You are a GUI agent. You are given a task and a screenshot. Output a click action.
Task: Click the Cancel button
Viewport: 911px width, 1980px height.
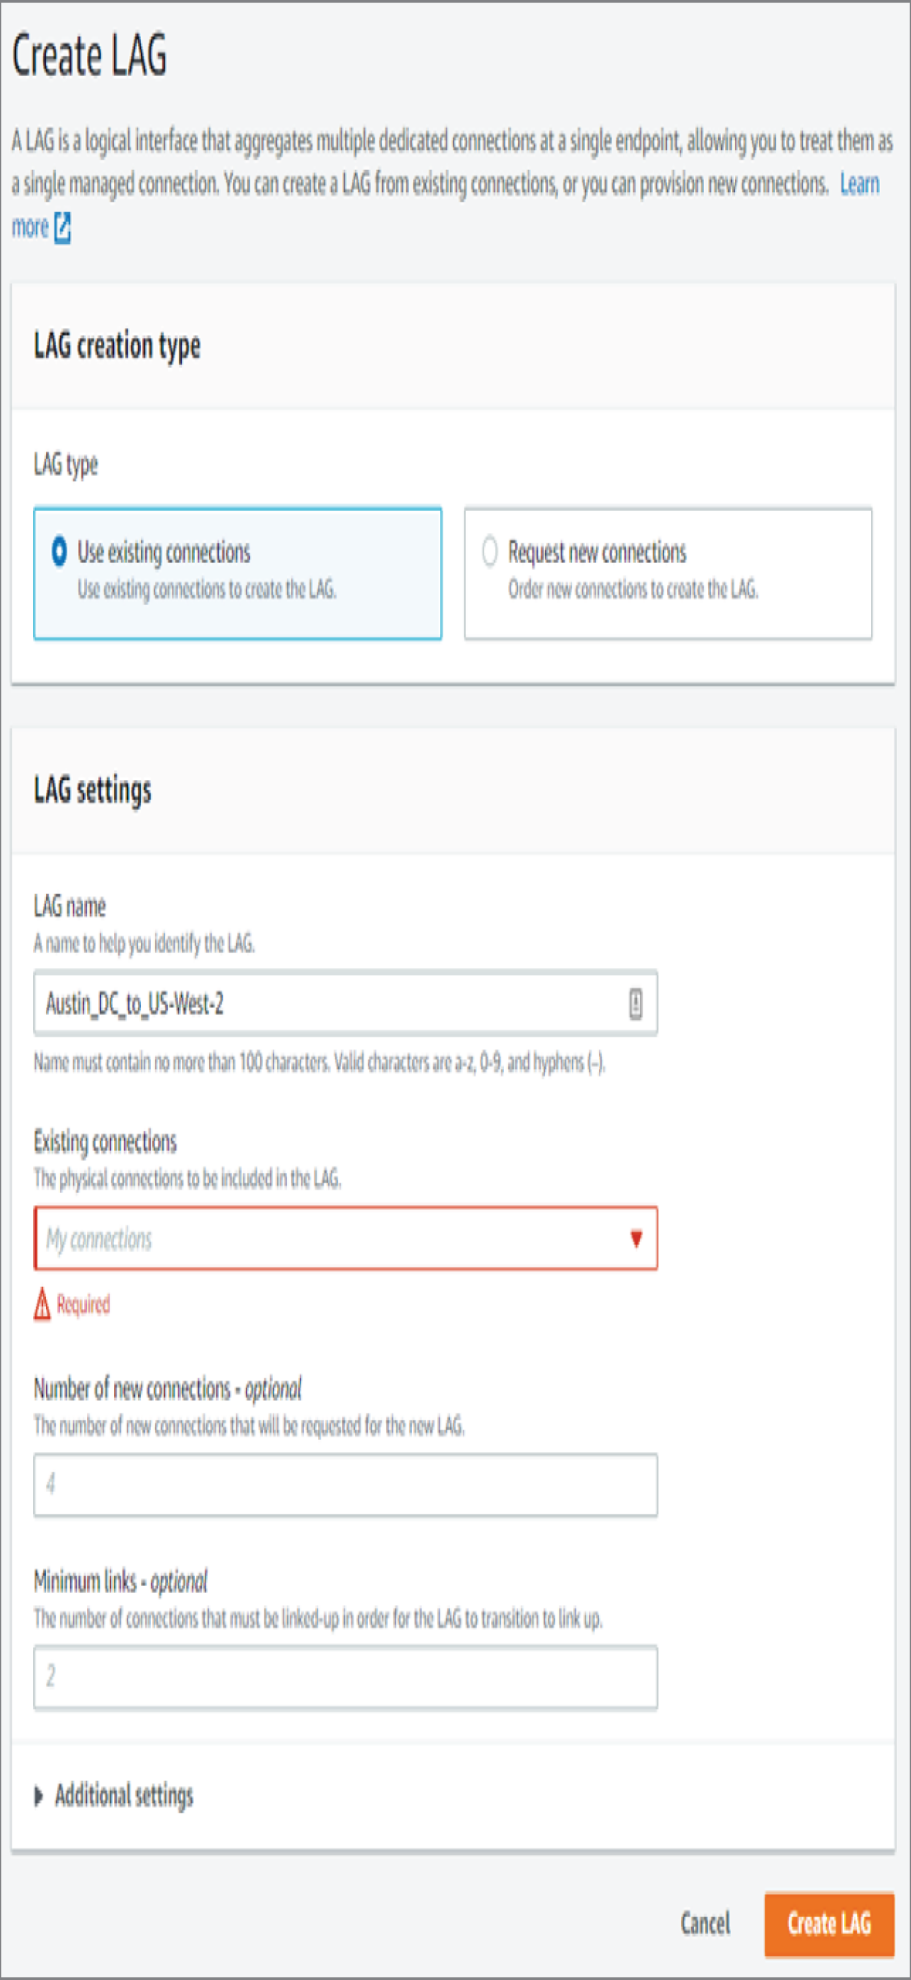click(x=705, y=1923)
